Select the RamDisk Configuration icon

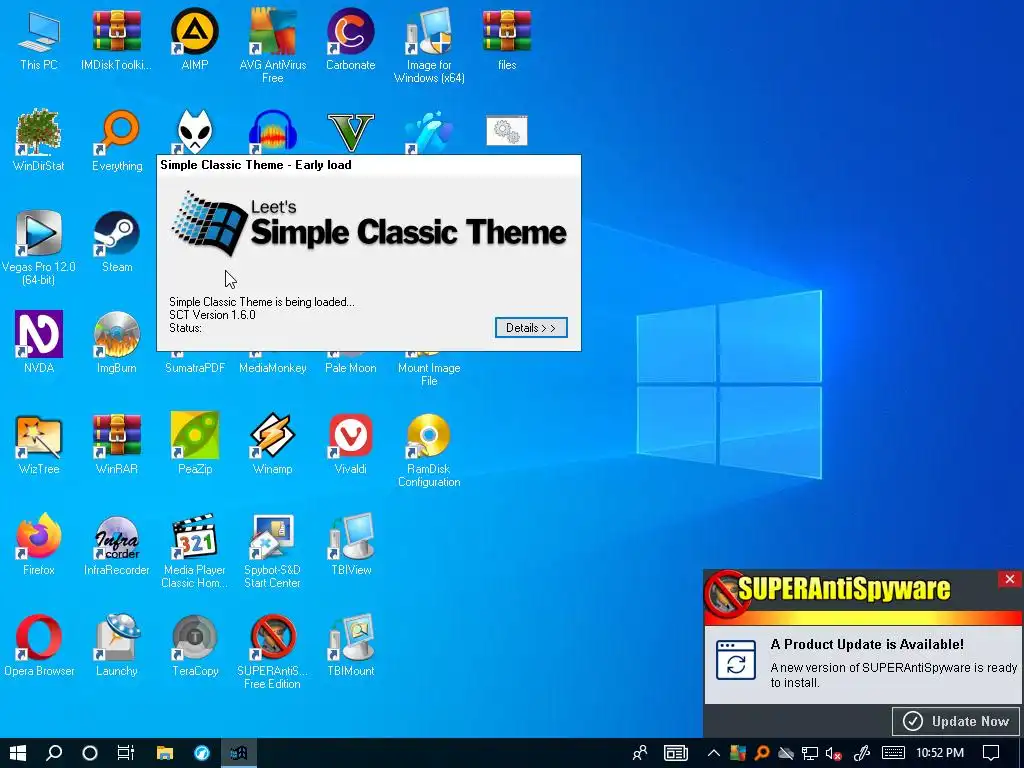coord(429,435)
